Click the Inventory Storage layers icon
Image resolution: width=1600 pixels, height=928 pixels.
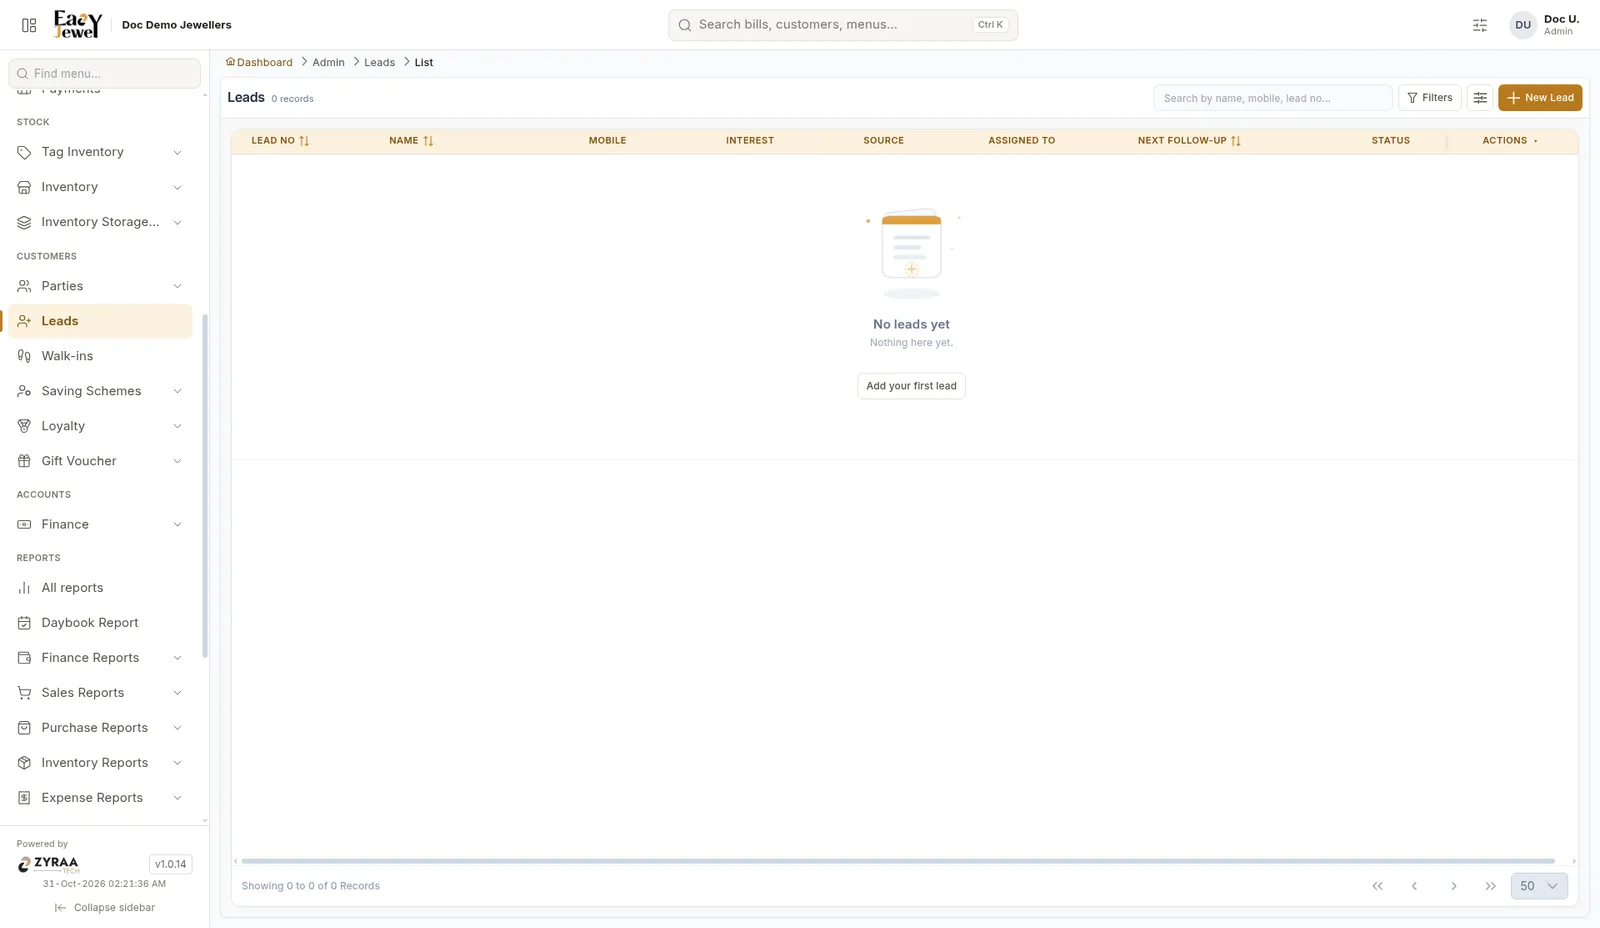24,222
